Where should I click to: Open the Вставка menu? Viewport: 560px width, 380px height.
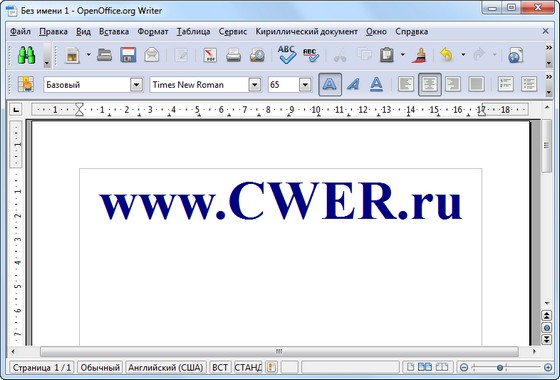114,31
